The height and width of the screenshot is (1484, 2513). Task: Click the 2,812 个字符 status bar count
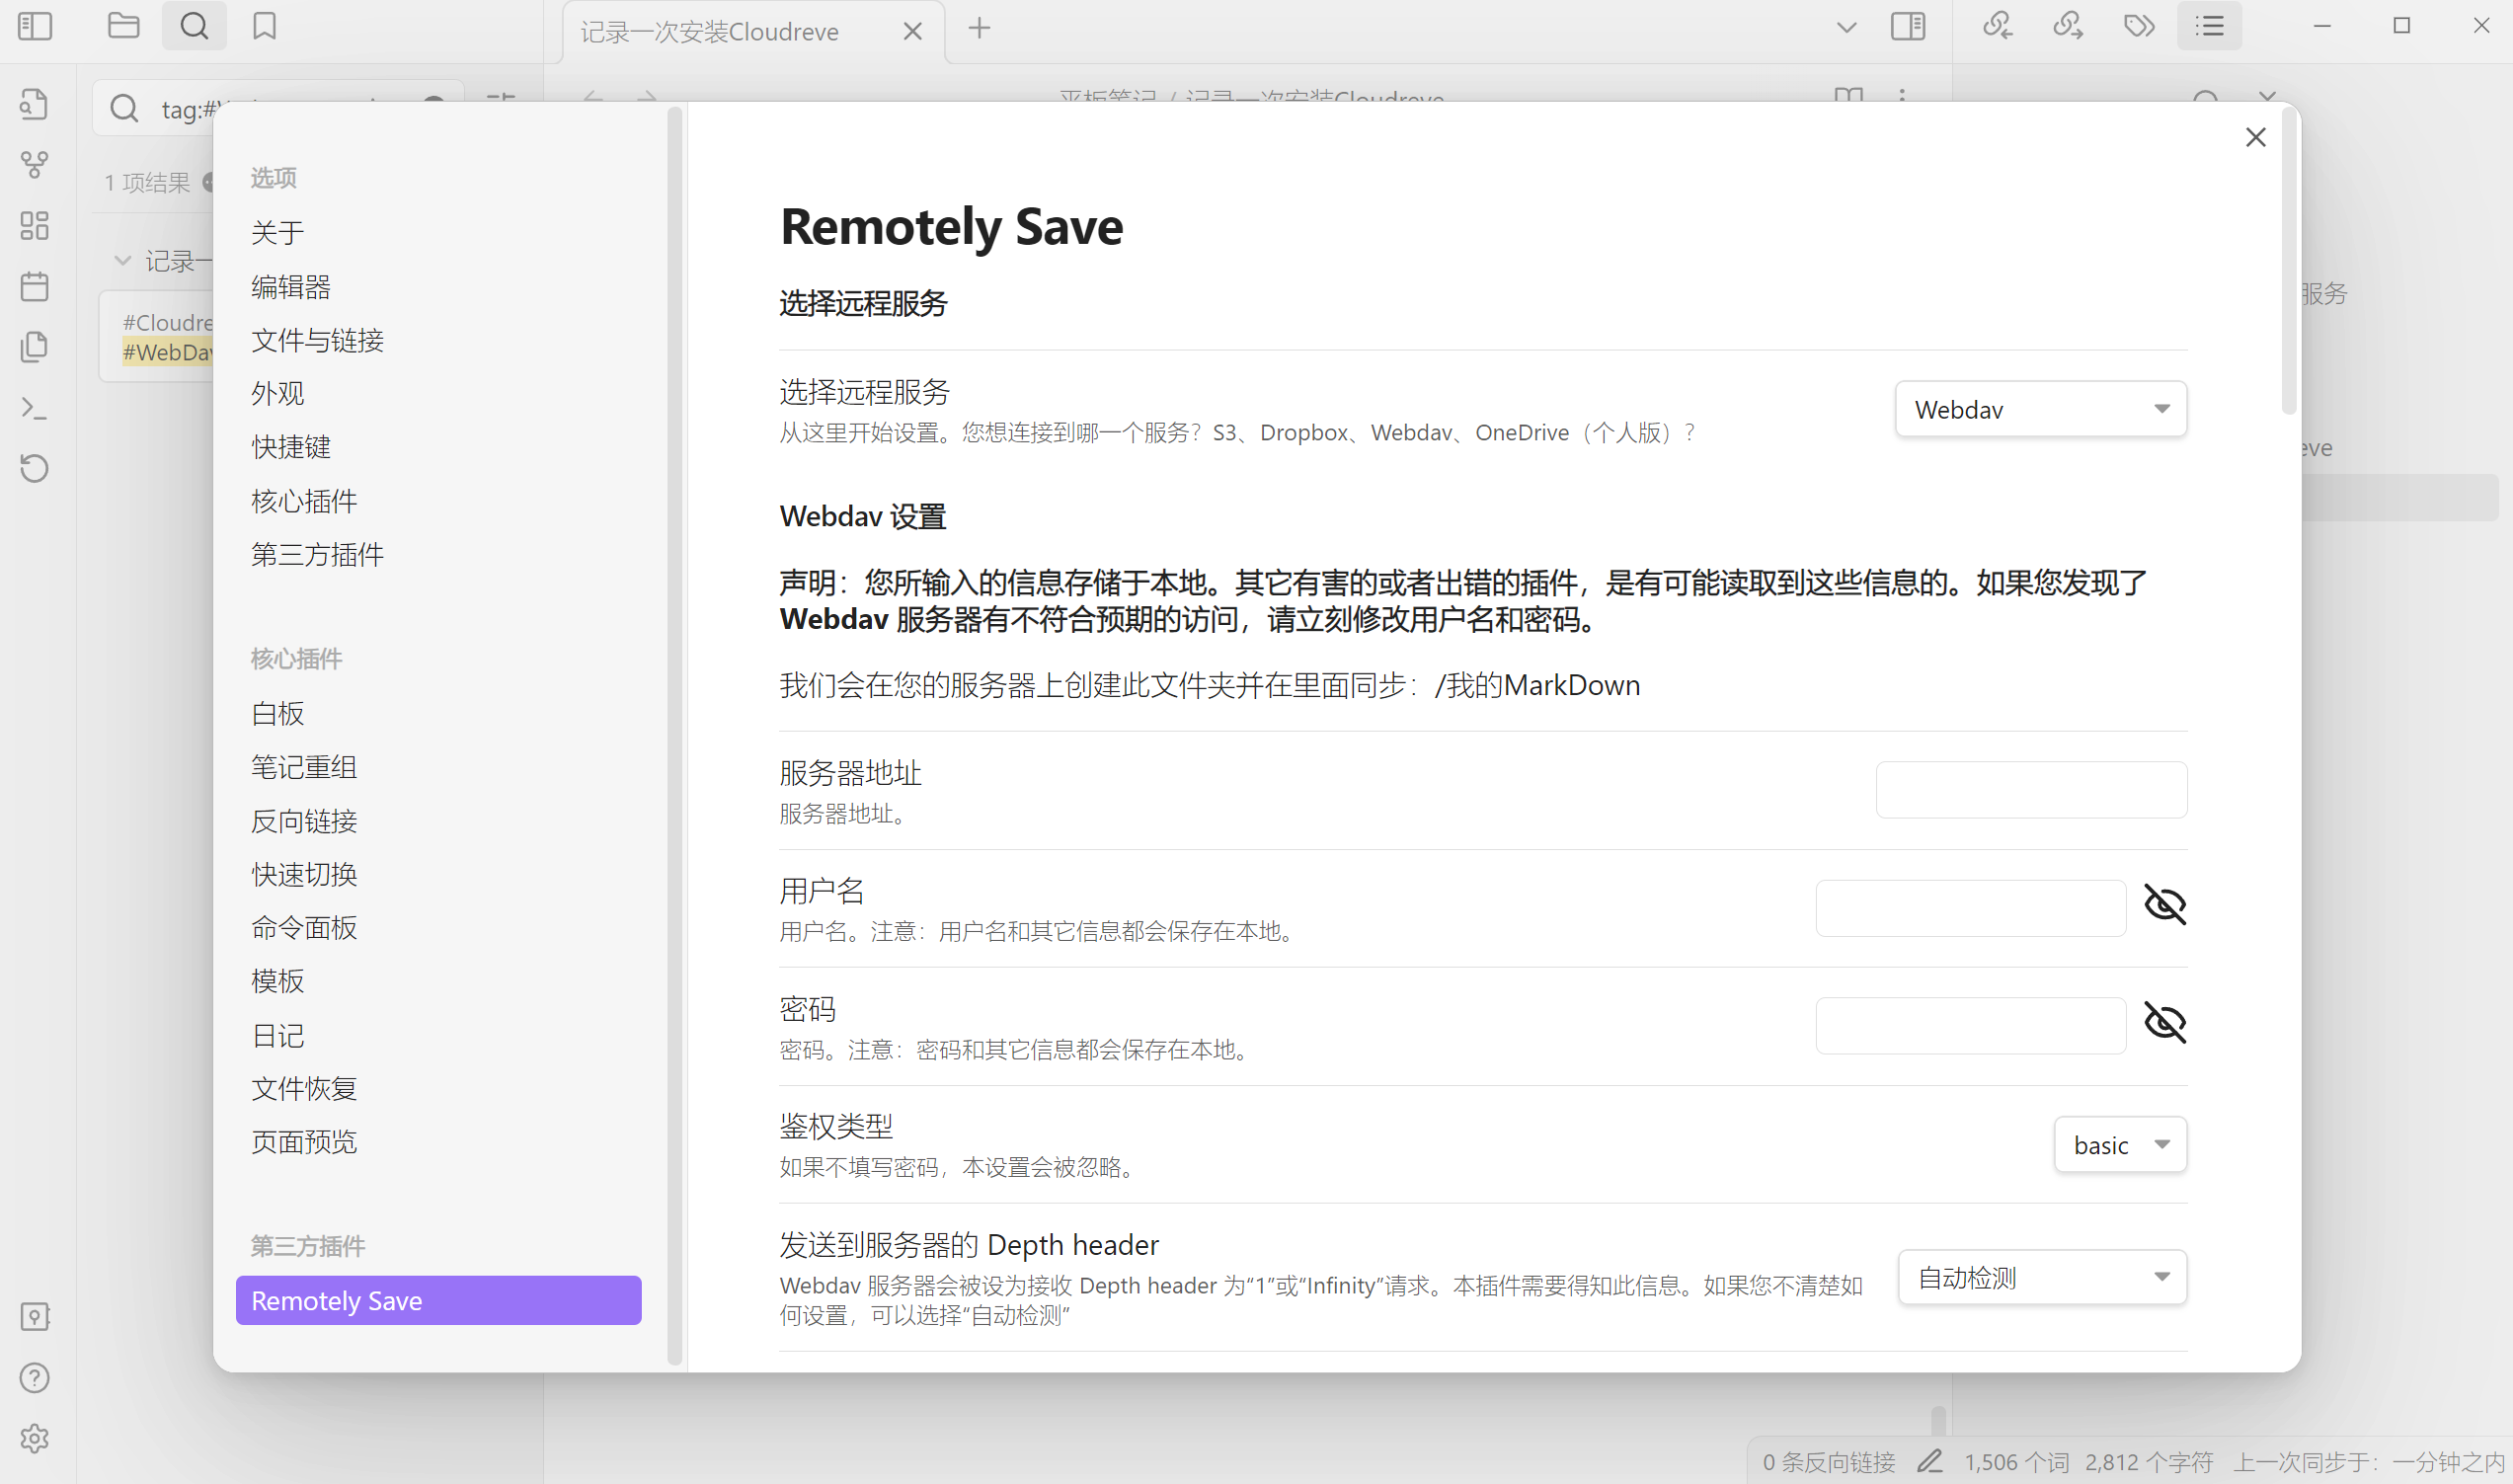pos(2149,1462)
